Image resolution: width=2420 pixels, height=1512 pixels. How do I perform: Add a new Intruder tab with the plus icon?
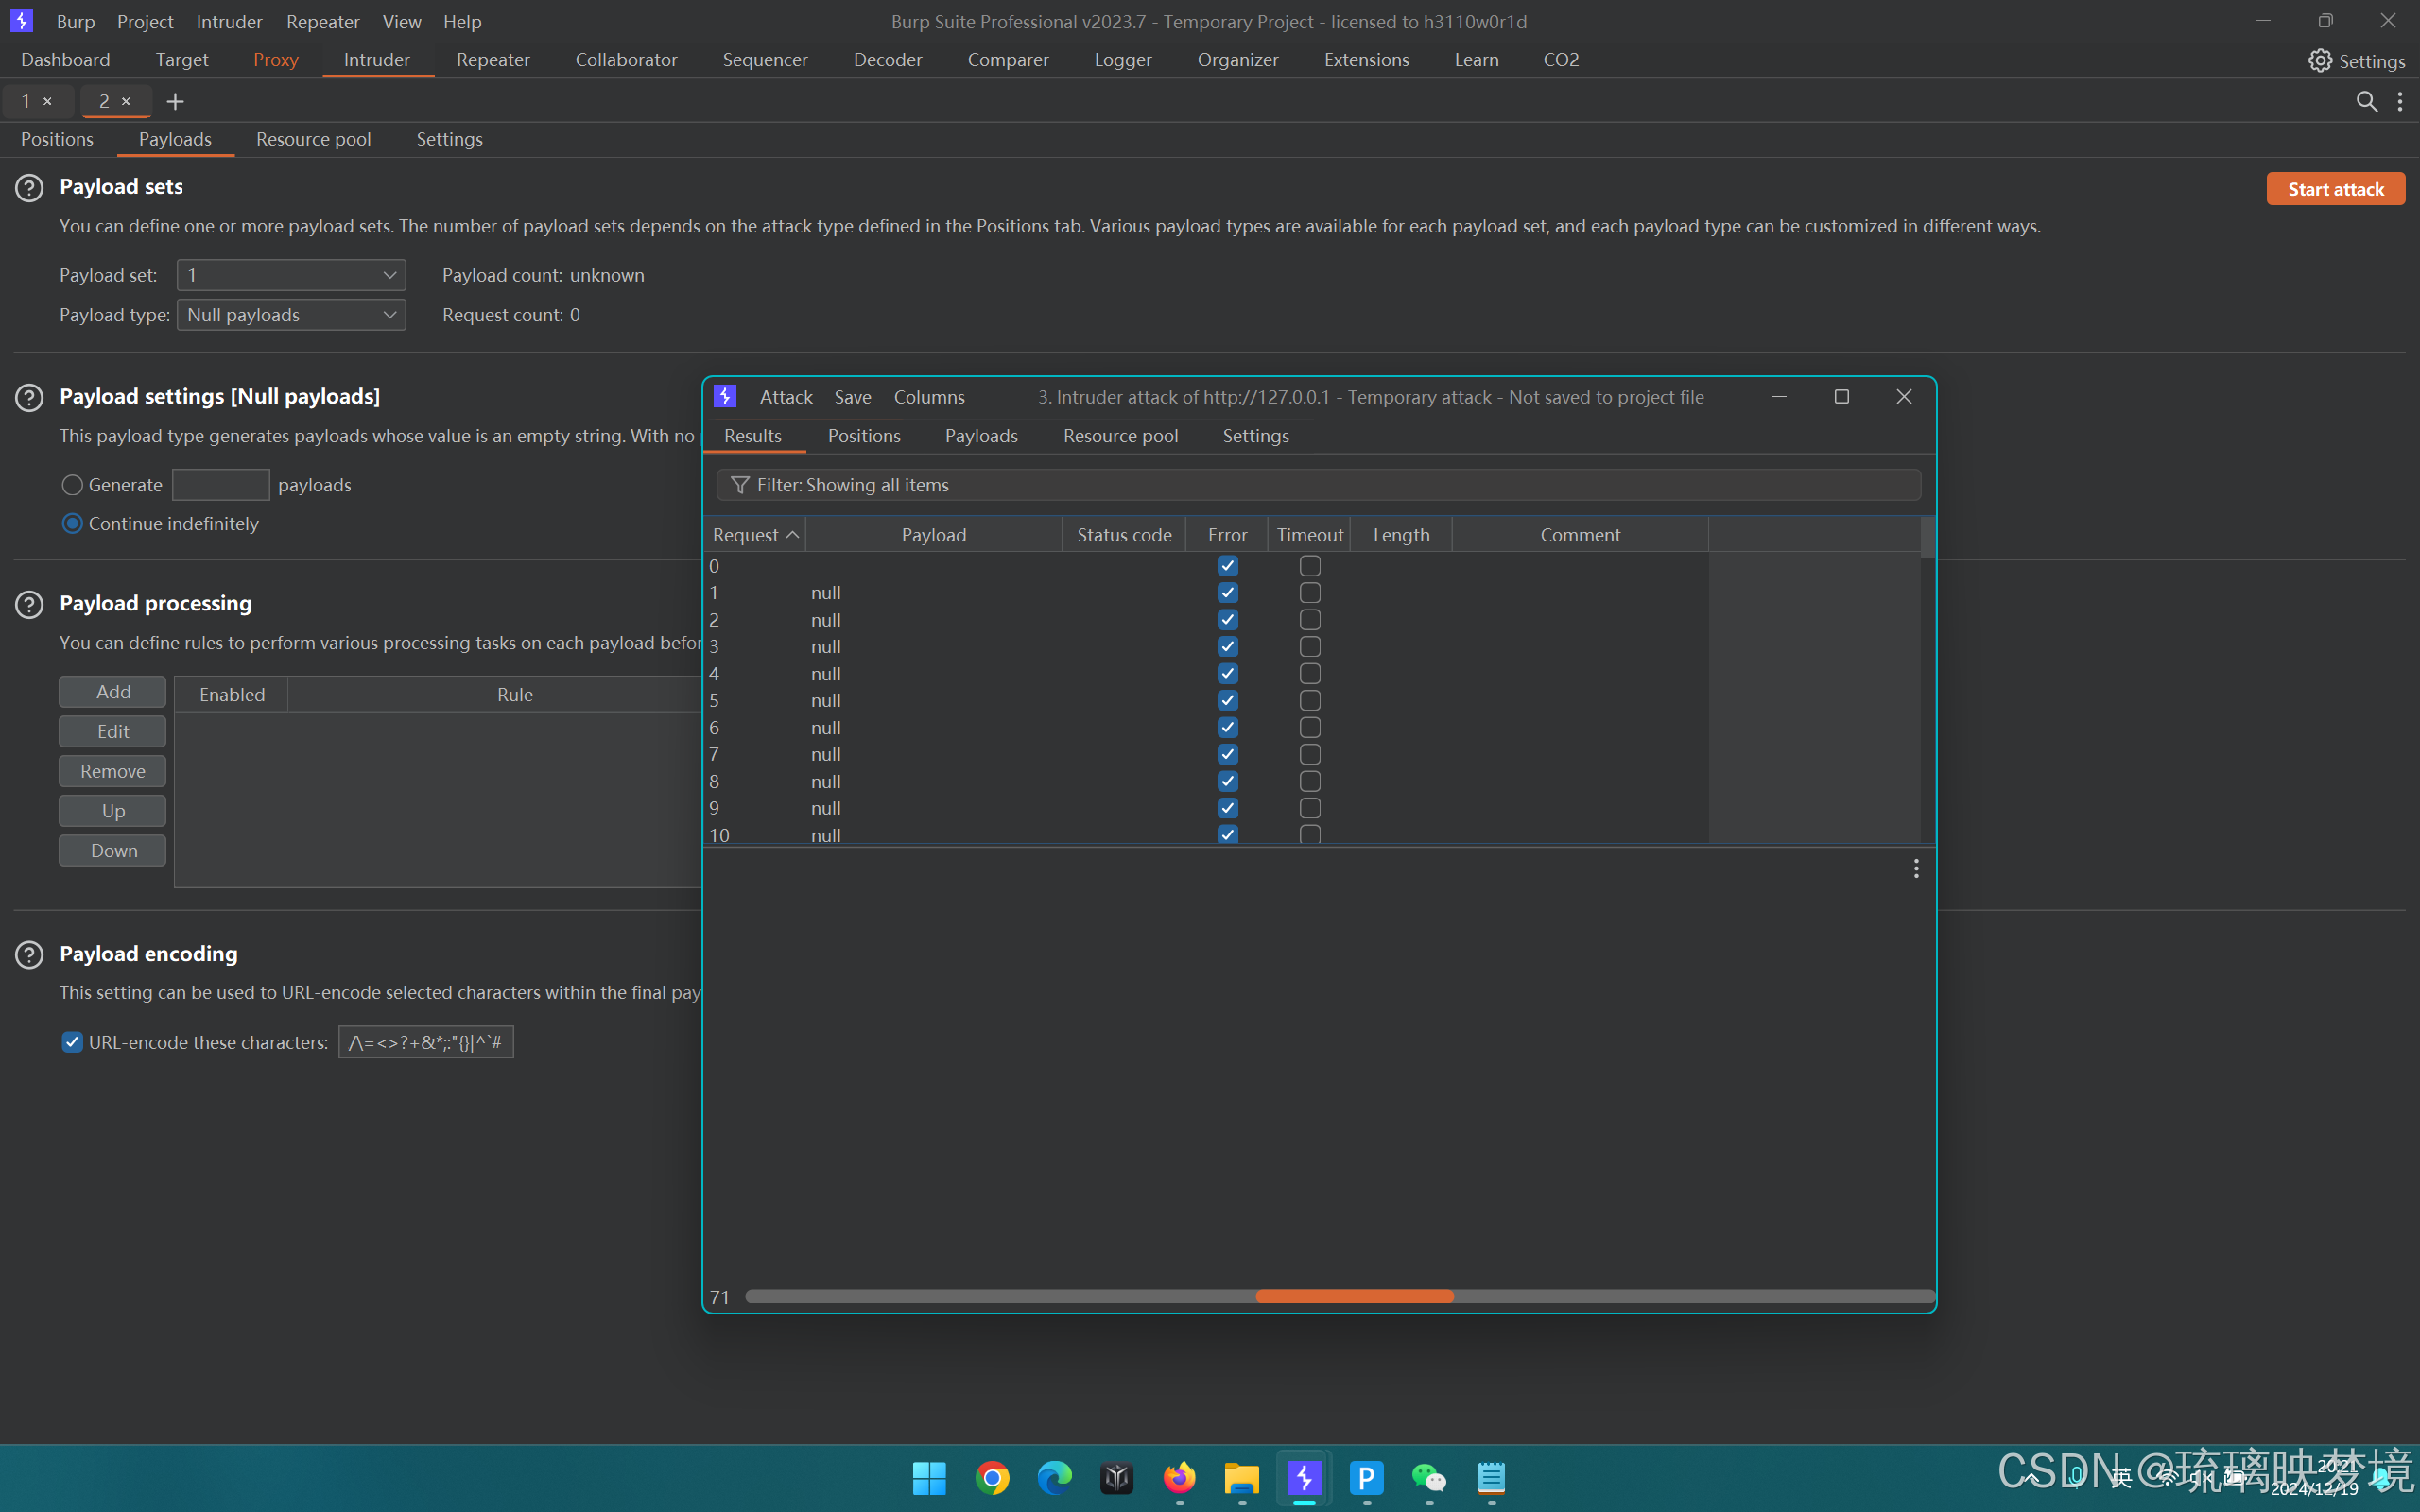pos(176,101)
